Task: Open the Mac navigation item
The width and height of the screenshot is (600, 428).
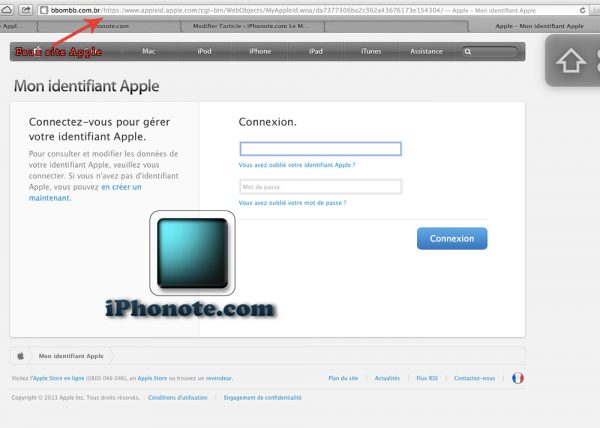Action: click(x=148, y=51)
